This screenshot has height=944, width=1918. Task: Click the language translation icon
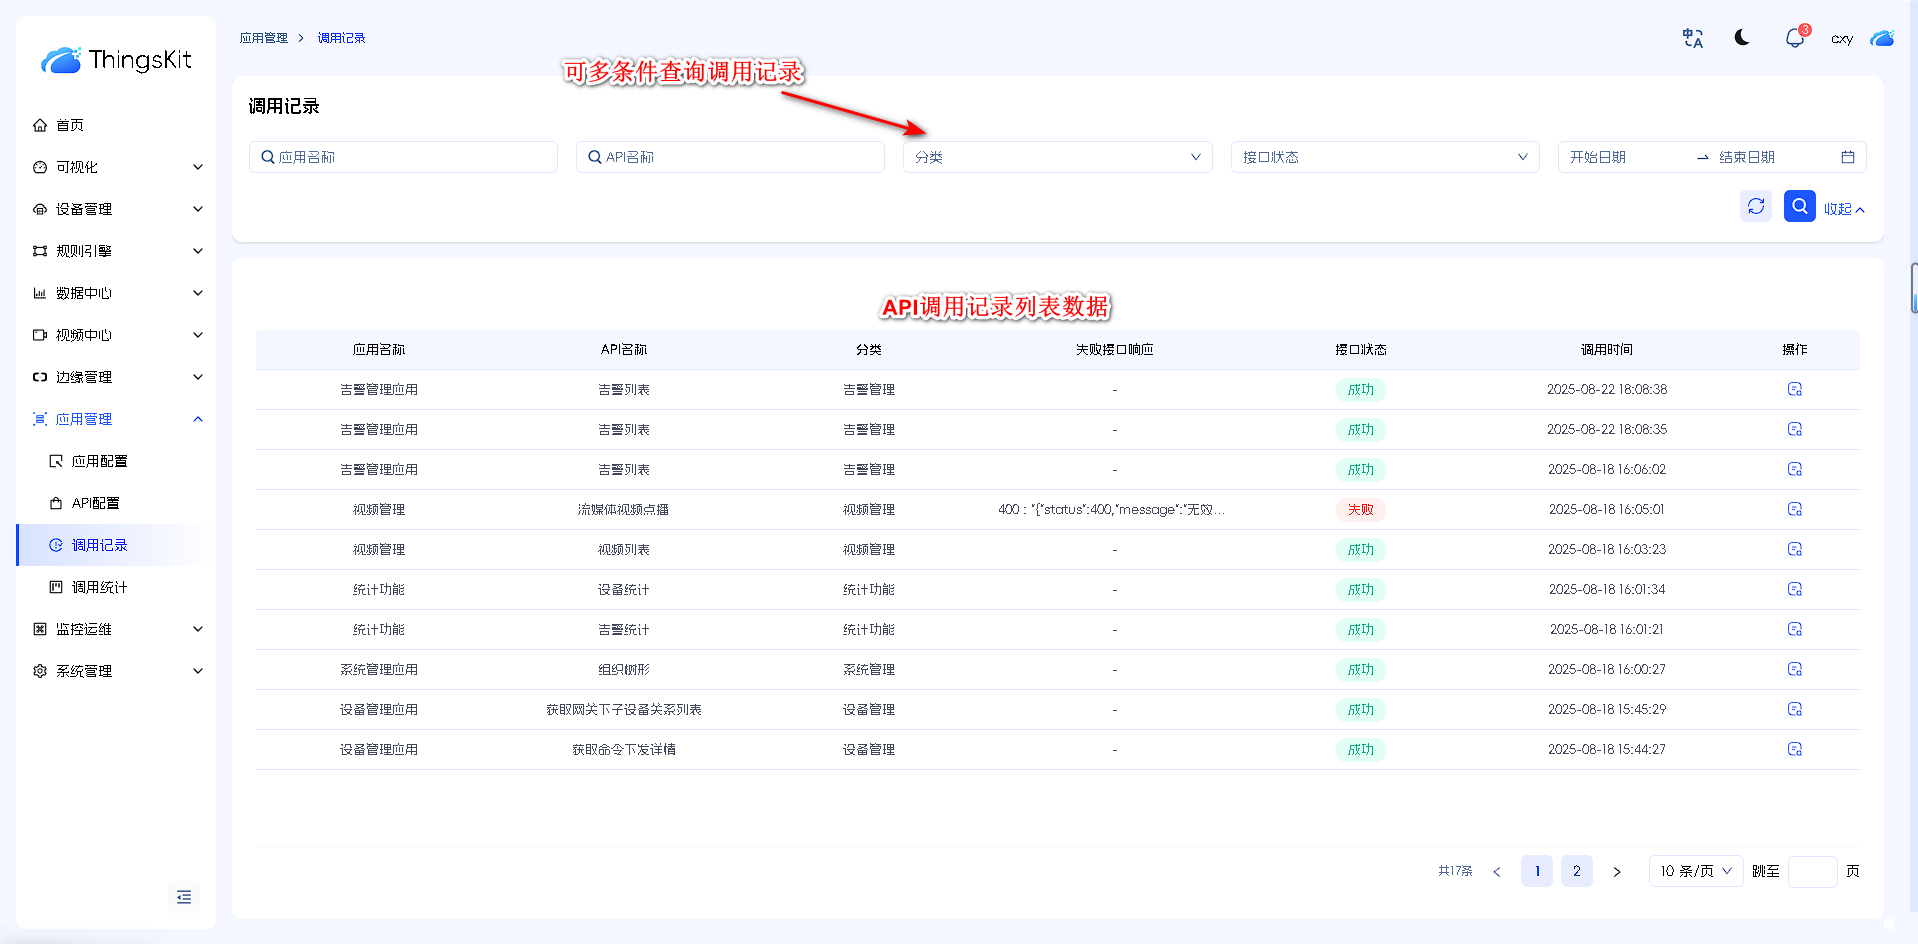[x=1692, y=38]
